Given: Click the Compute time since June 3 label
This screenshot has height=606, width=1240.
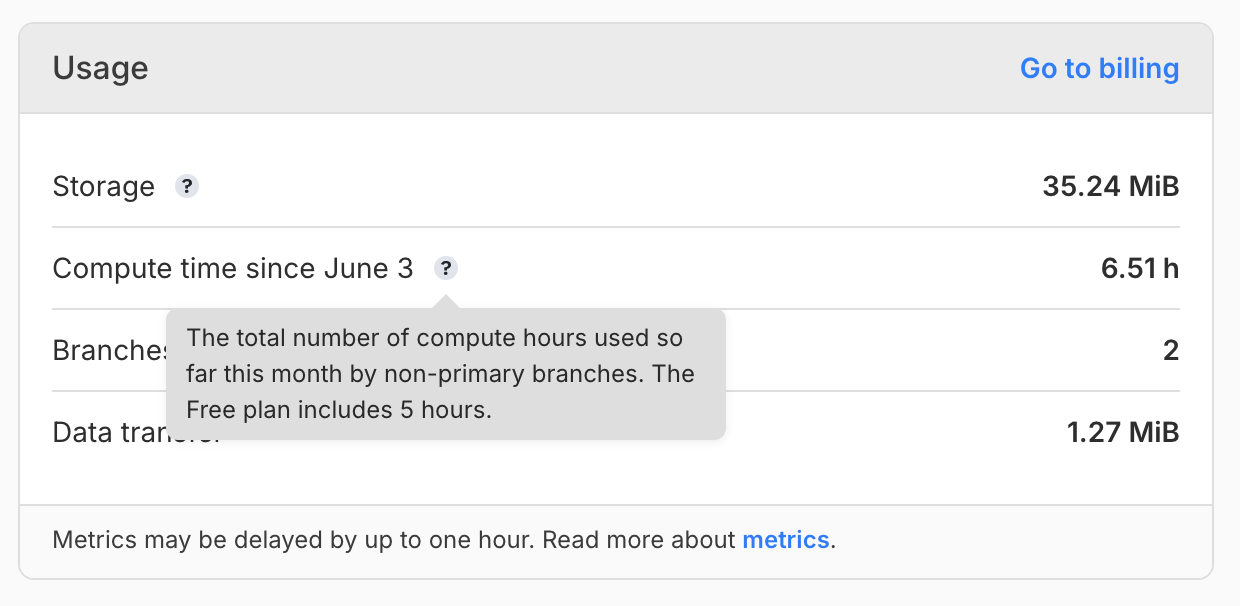Looking at the screenshot, I should click(232, 269).
